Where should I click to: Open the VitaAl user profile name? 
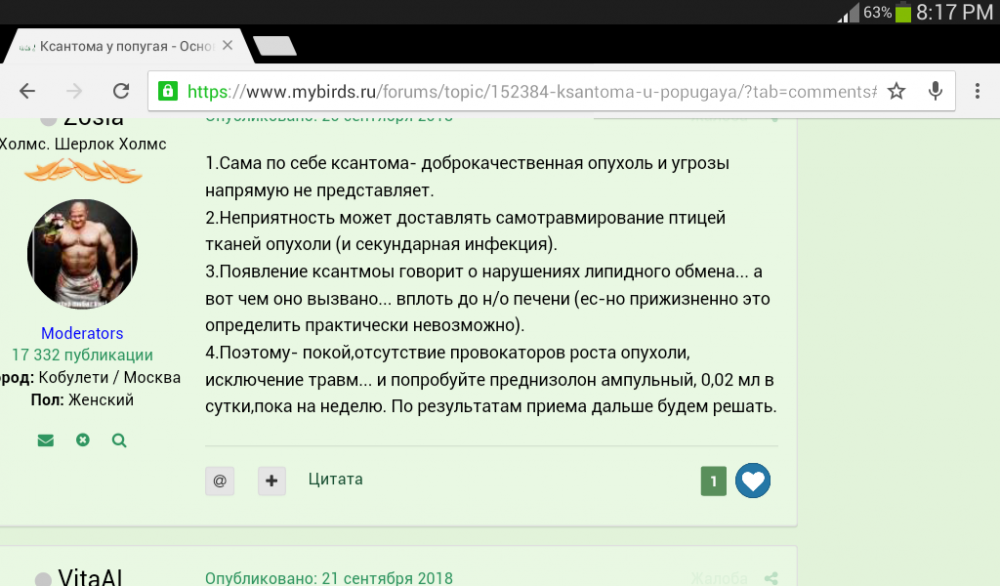(90, 576)
